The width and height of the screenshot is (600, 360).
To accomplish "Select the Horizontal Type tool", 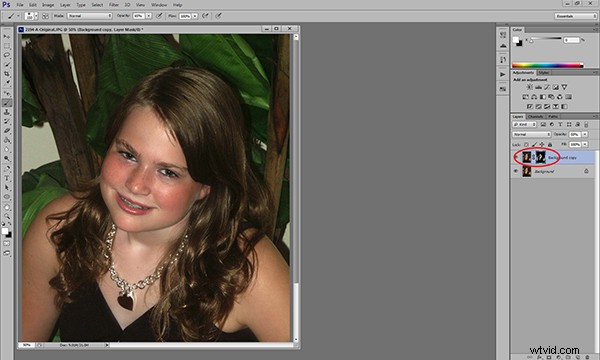I will (x=7, y=178).
